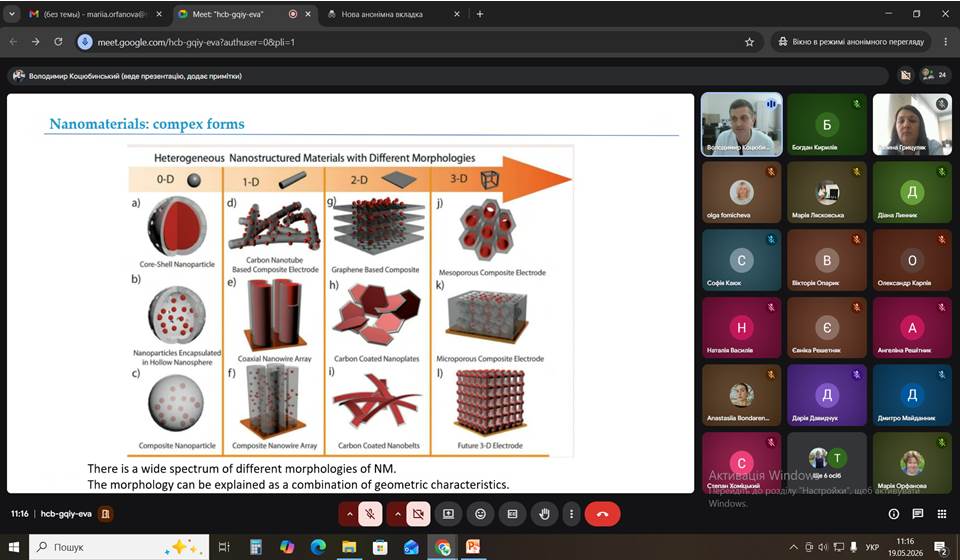Image resolution: width=960 pixels, height=560 pixels.
Task: Close the Gmail tab
Action: point(159,14)
